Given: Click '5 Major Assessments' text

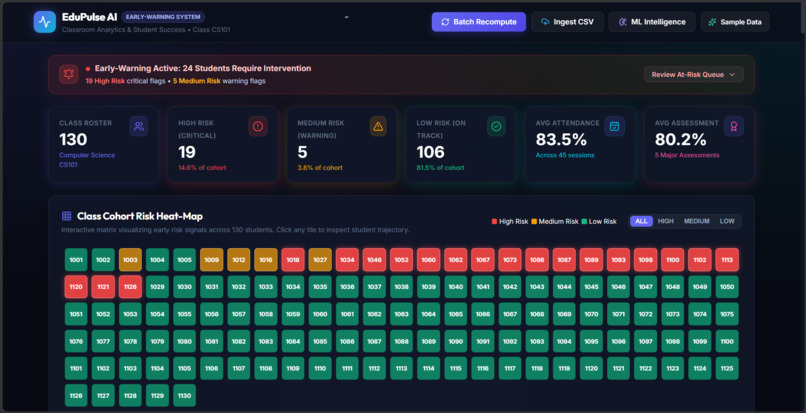Looking at the screenshot, I should 687,155.
